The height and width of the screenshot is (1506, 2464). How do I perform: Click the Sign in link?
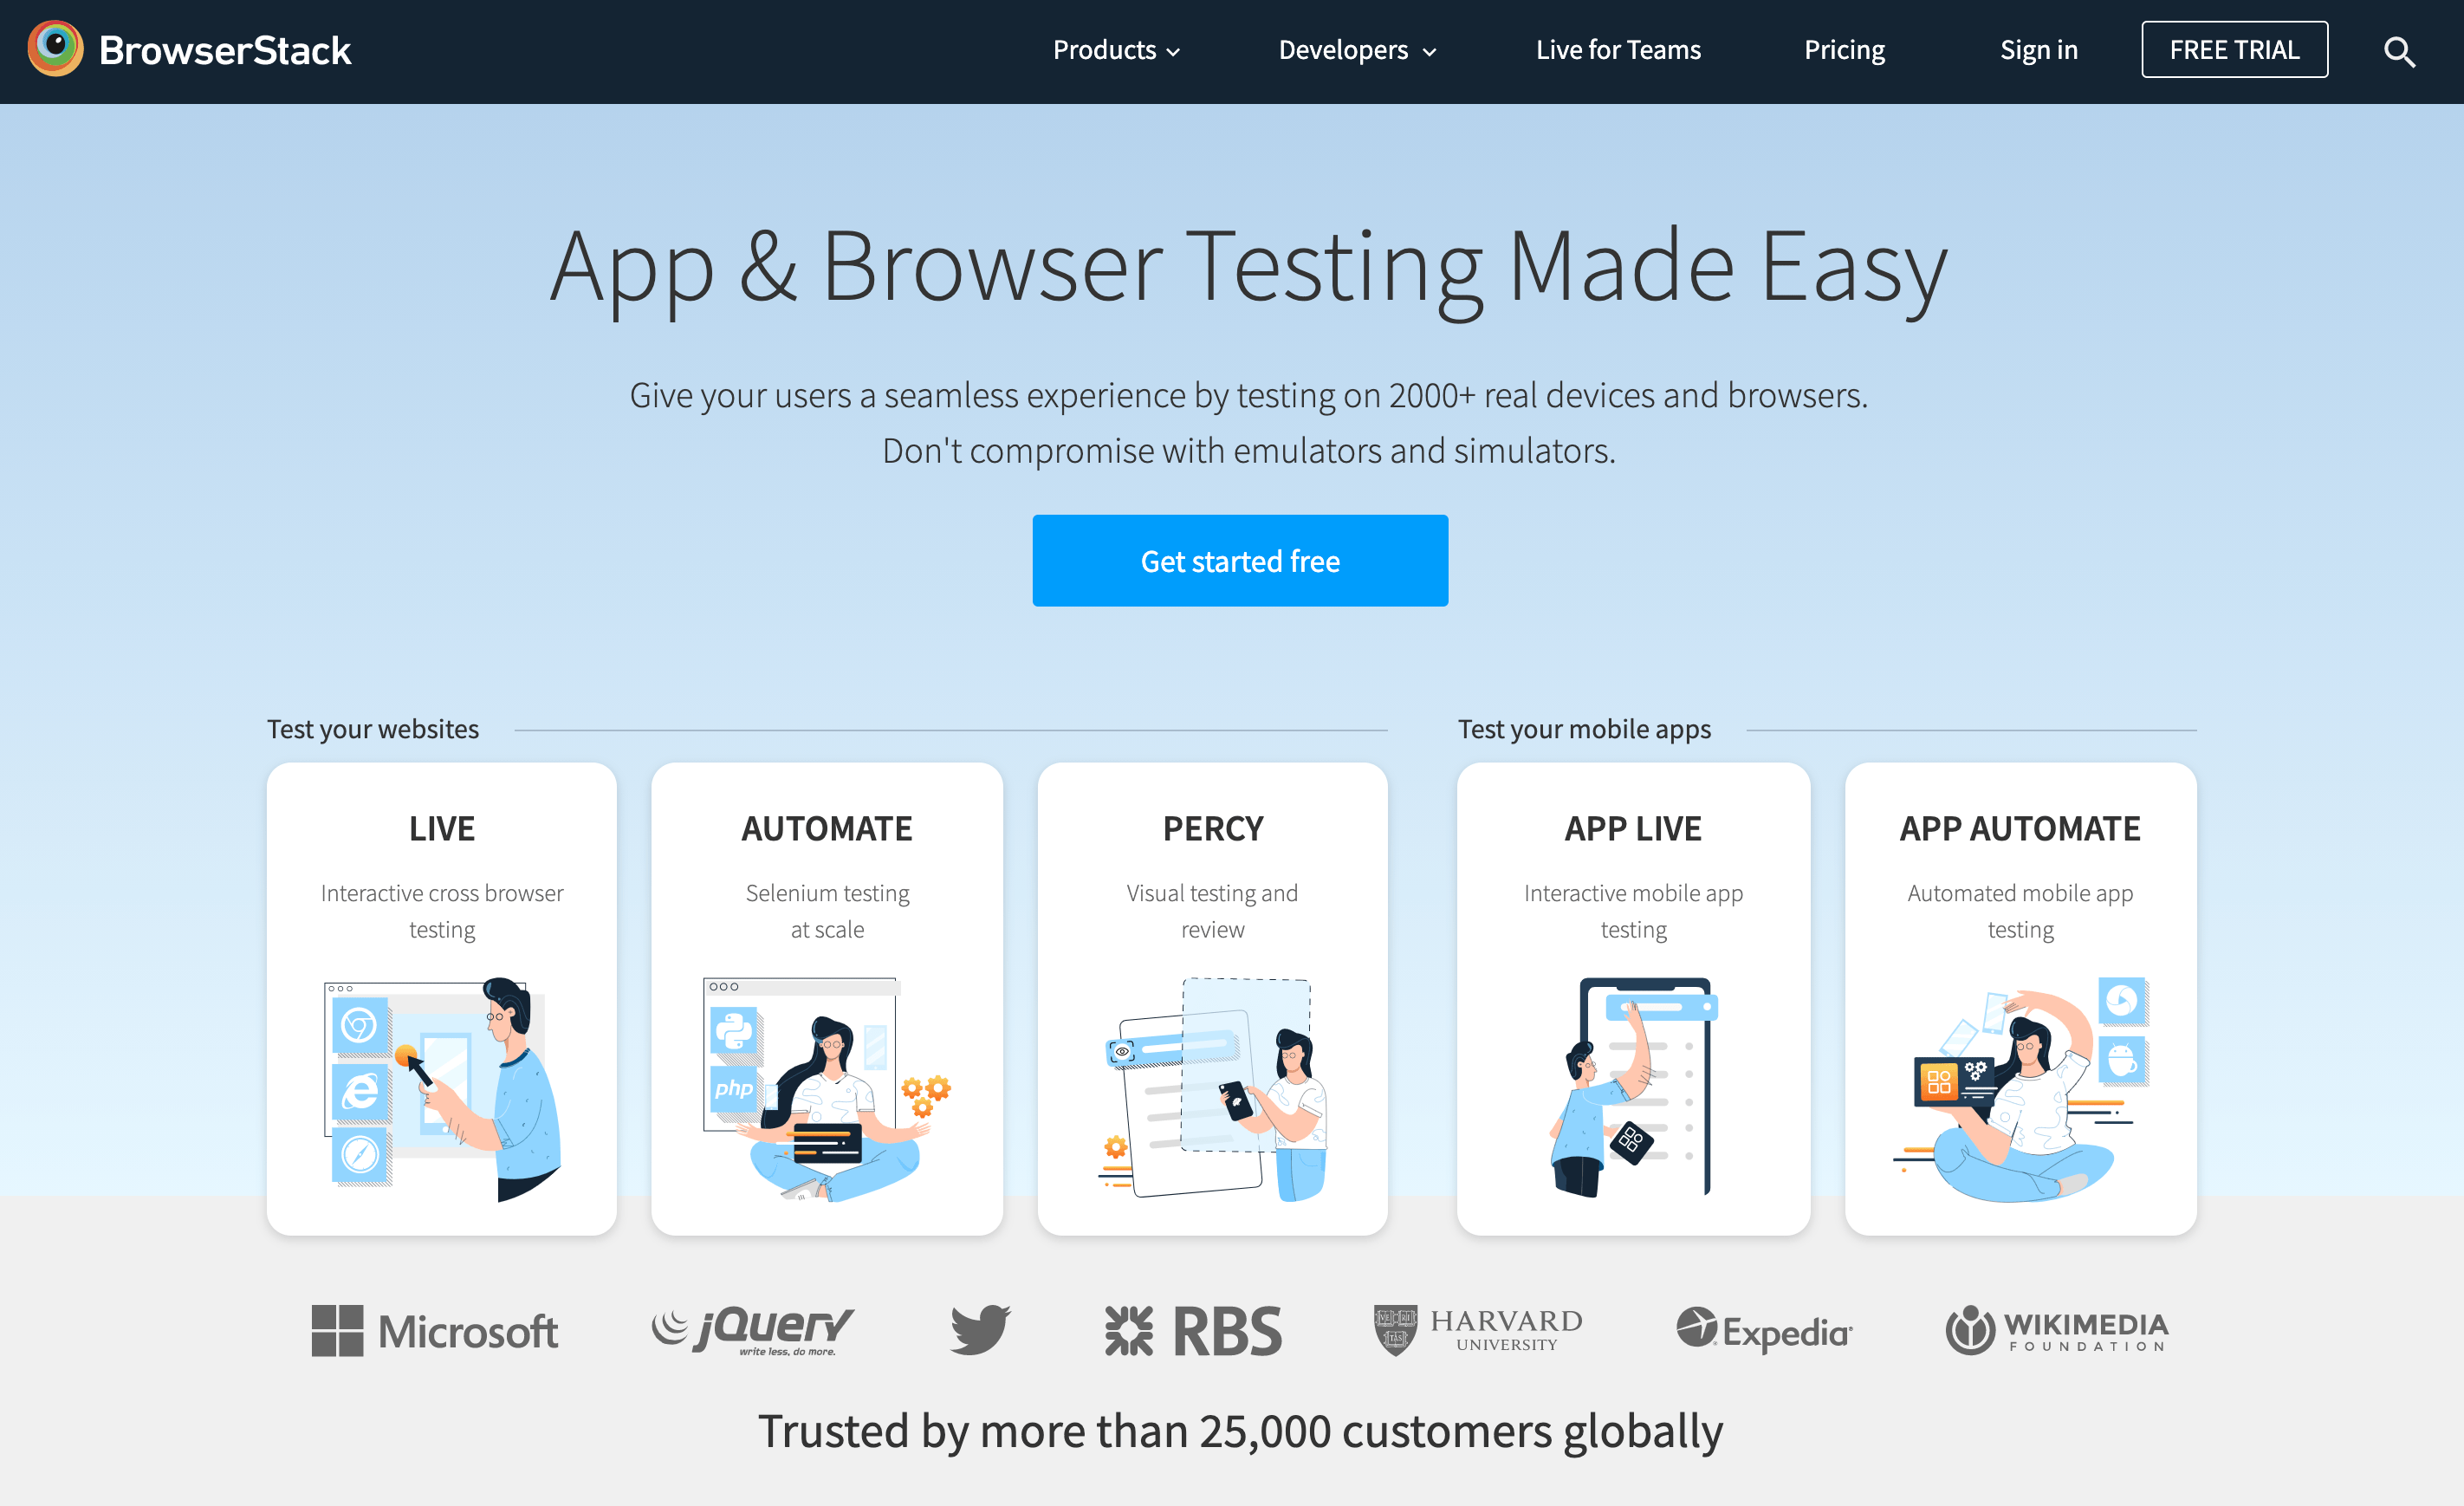(x=2038, y=49)
